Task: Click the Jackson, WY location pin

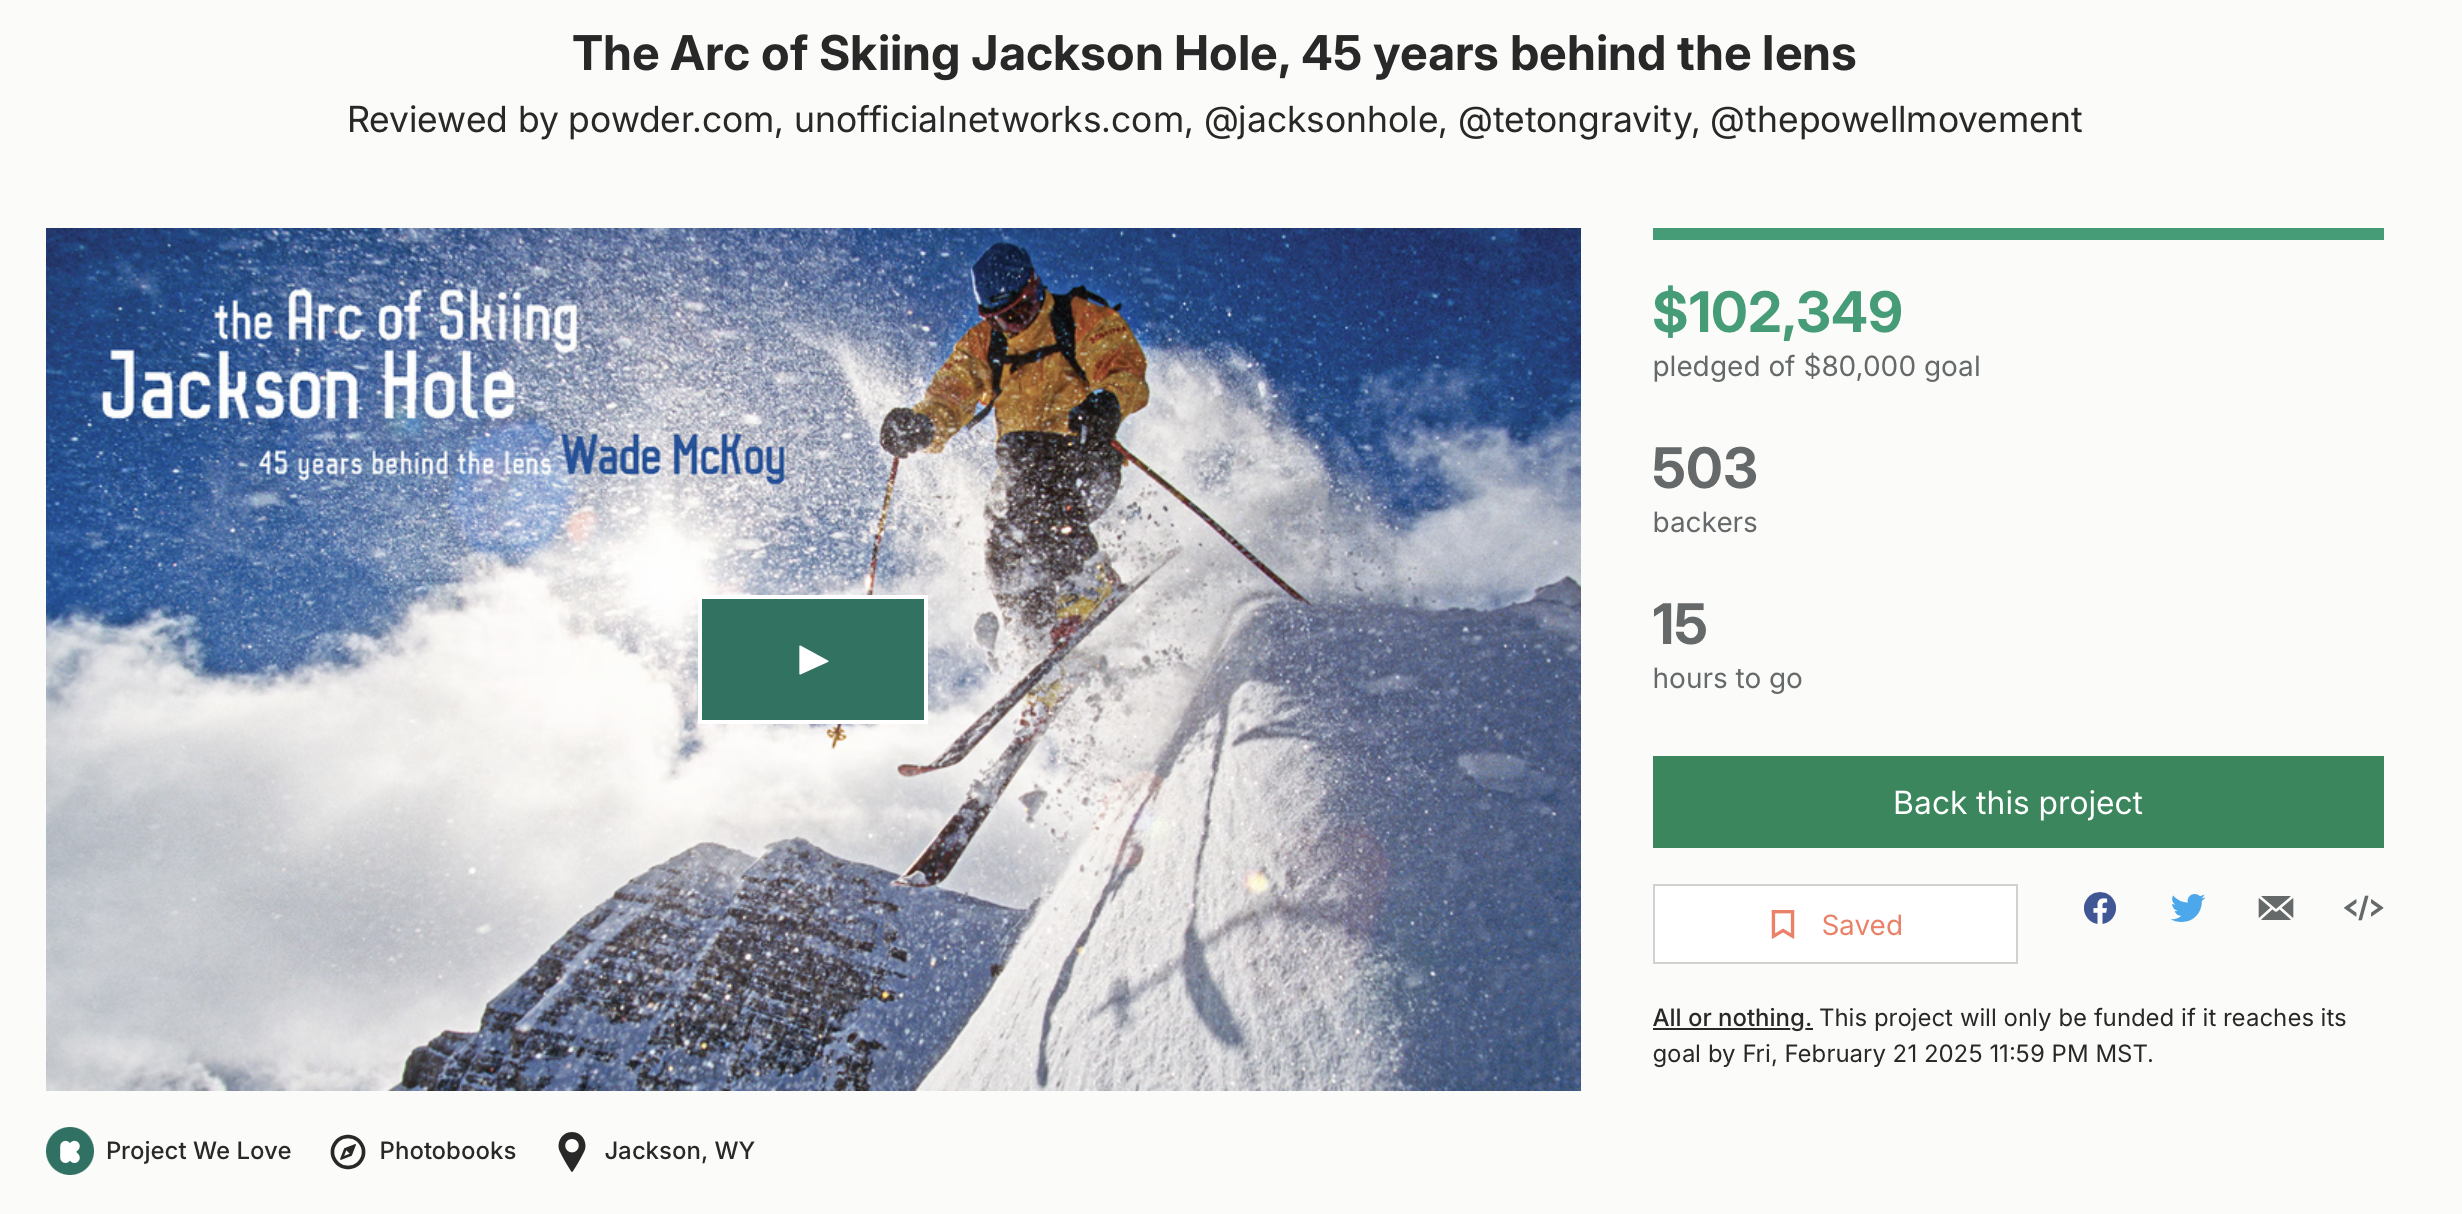Action: pos(571,1152)
